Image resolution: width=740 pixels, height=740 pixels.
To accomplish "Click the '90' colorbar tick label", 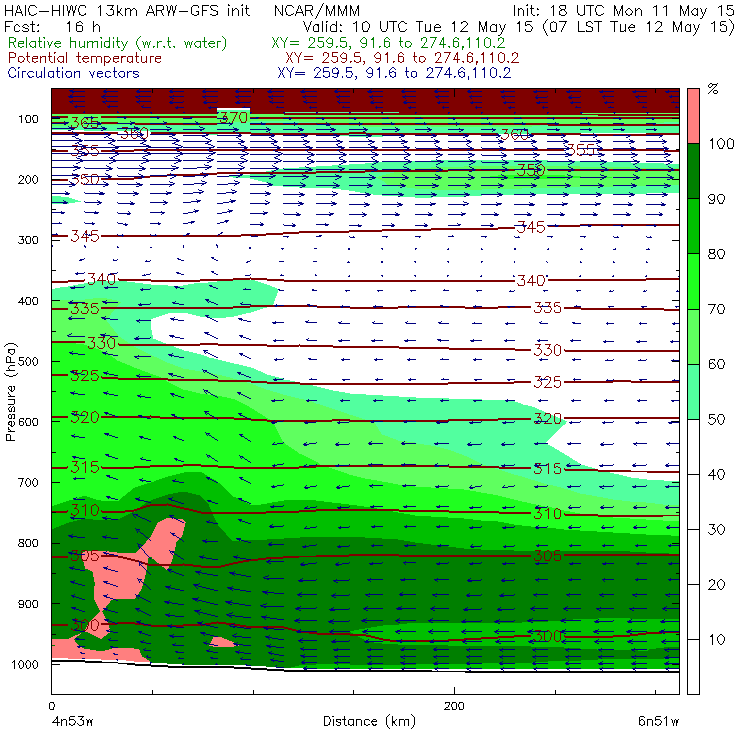I will tap(716, 199).
